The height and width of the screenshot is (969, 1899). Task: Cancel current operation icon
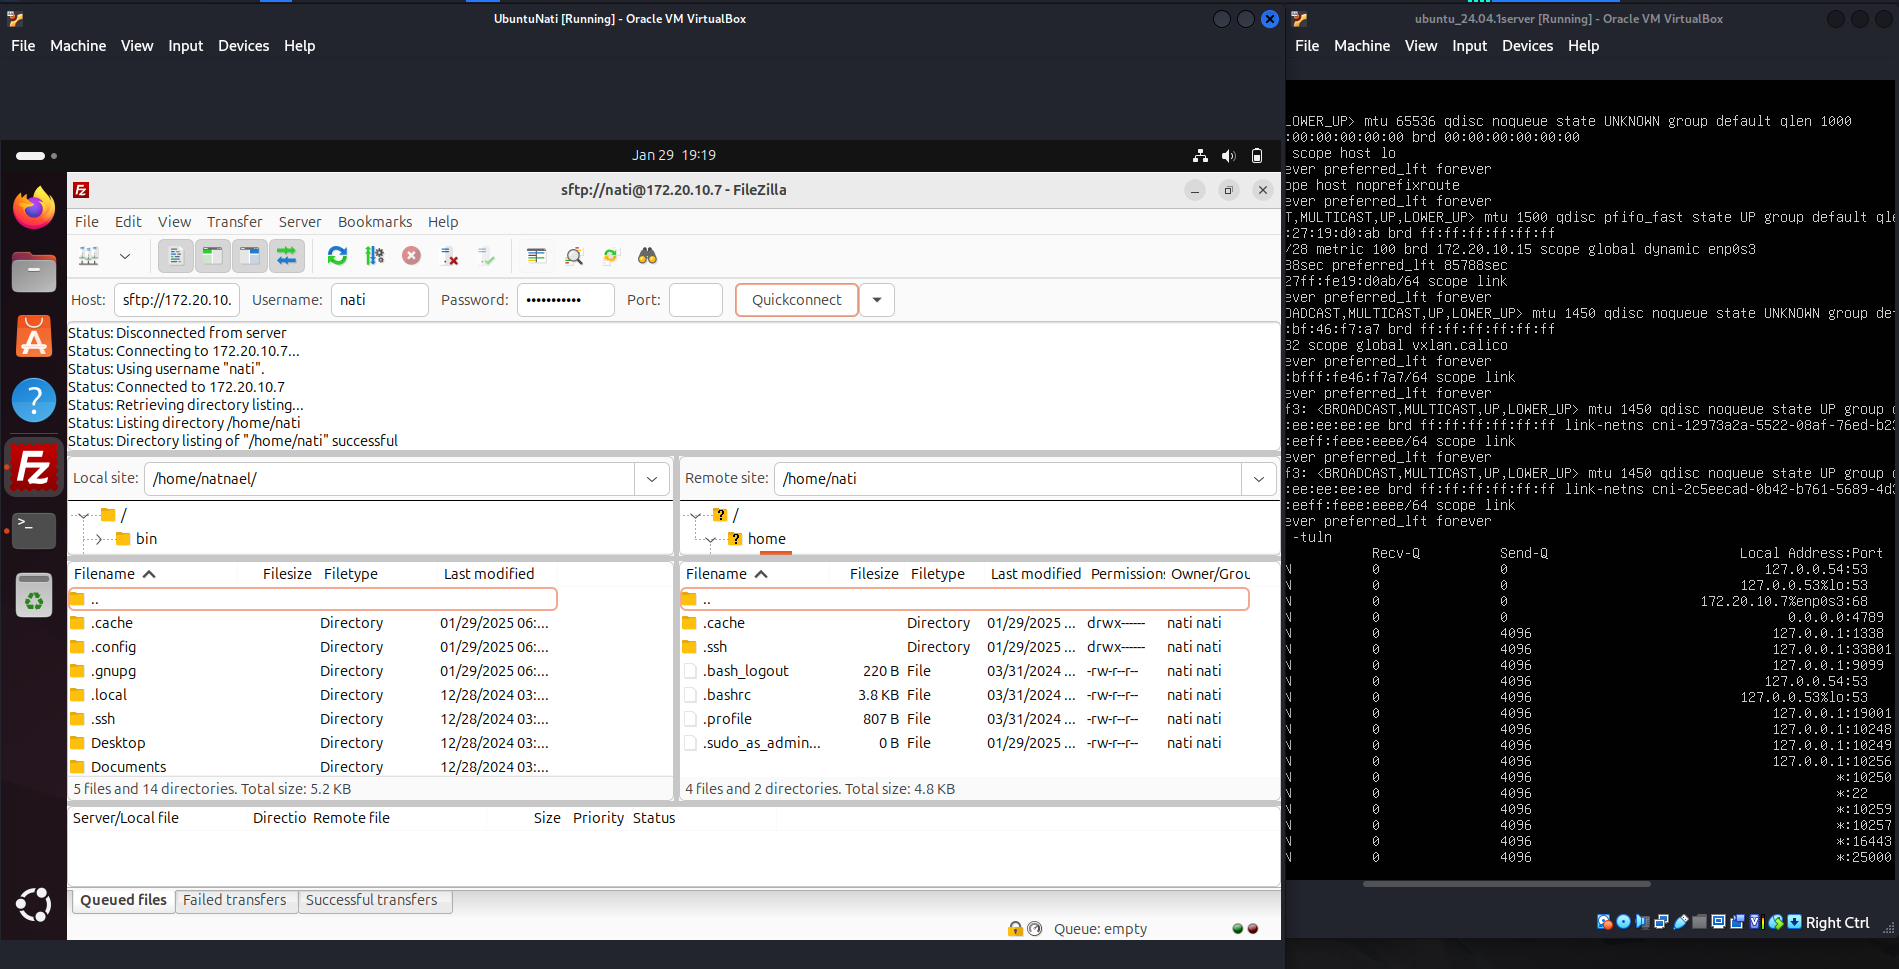point(411,256)
